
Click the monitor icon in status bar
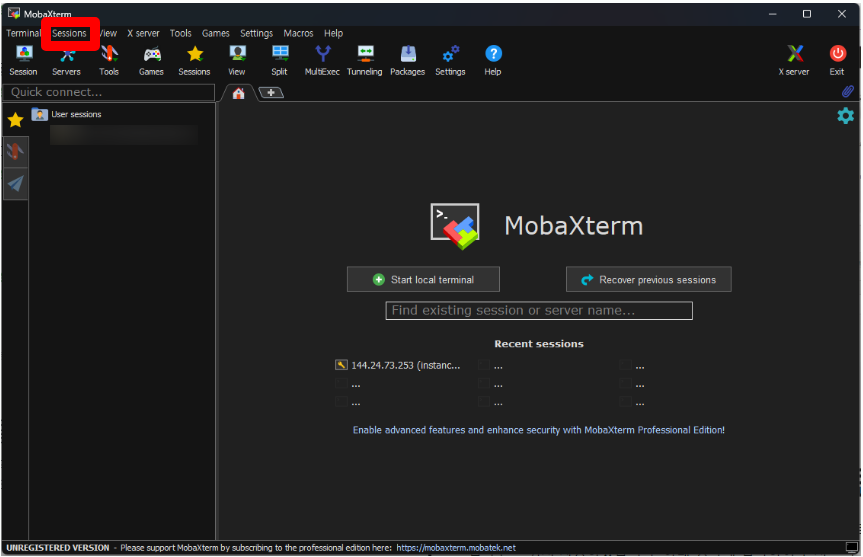[852, 547]
